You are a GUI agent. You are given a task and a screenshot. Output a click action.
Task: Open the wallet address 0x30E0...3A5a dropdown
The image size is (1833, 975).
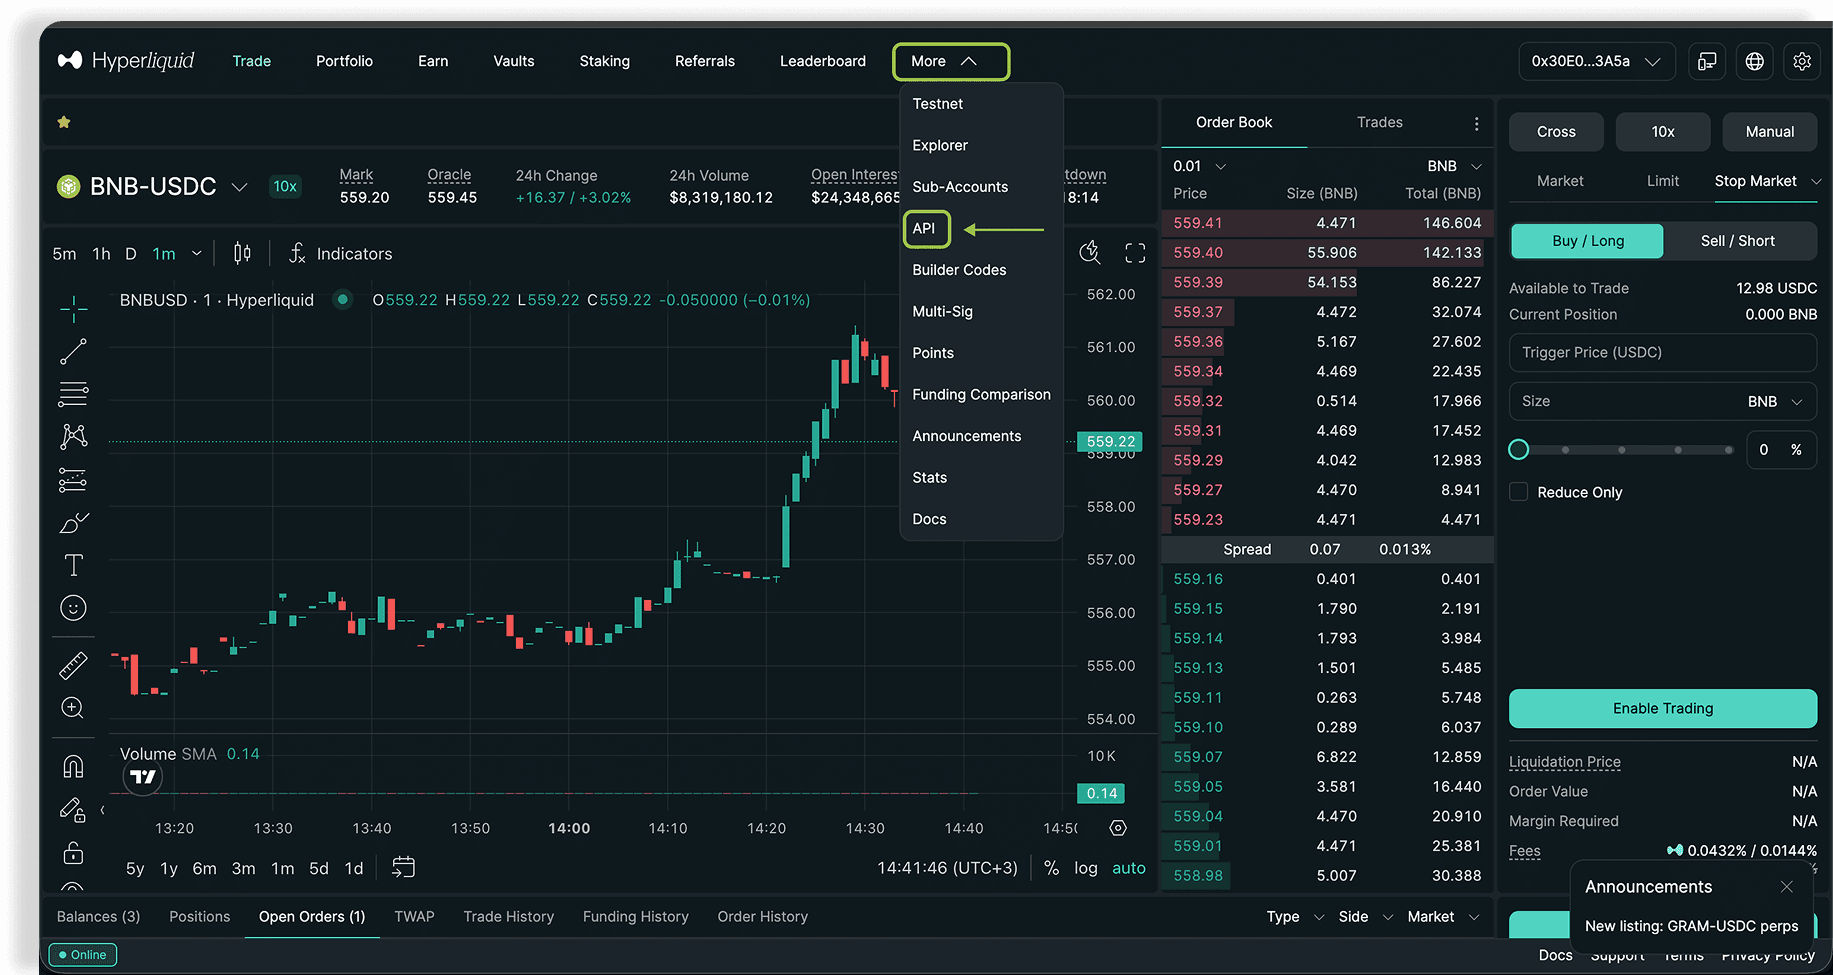tap(1596, 61)
